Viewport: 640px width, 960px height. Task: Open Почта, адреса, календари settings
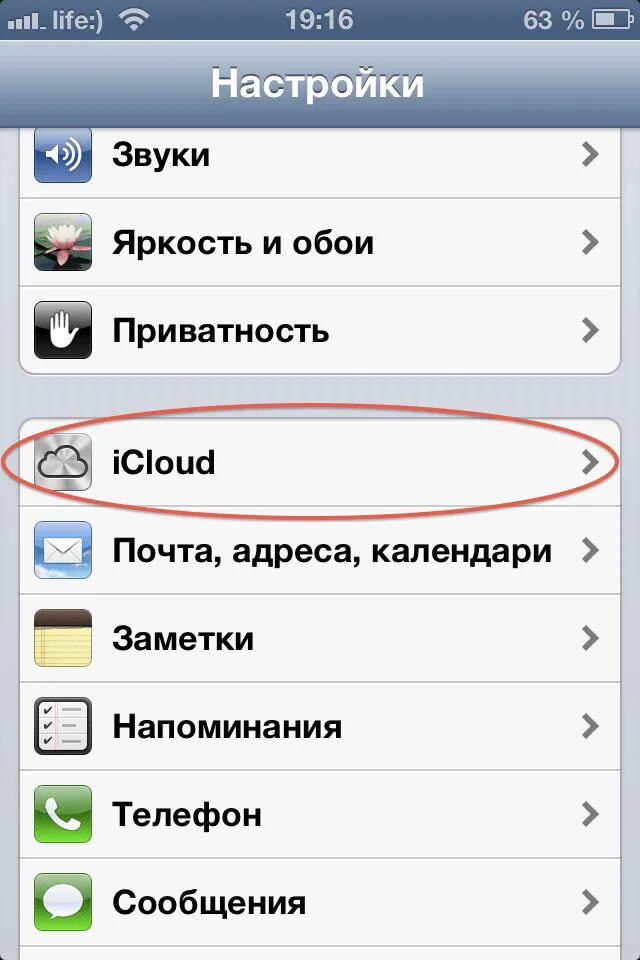point(320,550)
